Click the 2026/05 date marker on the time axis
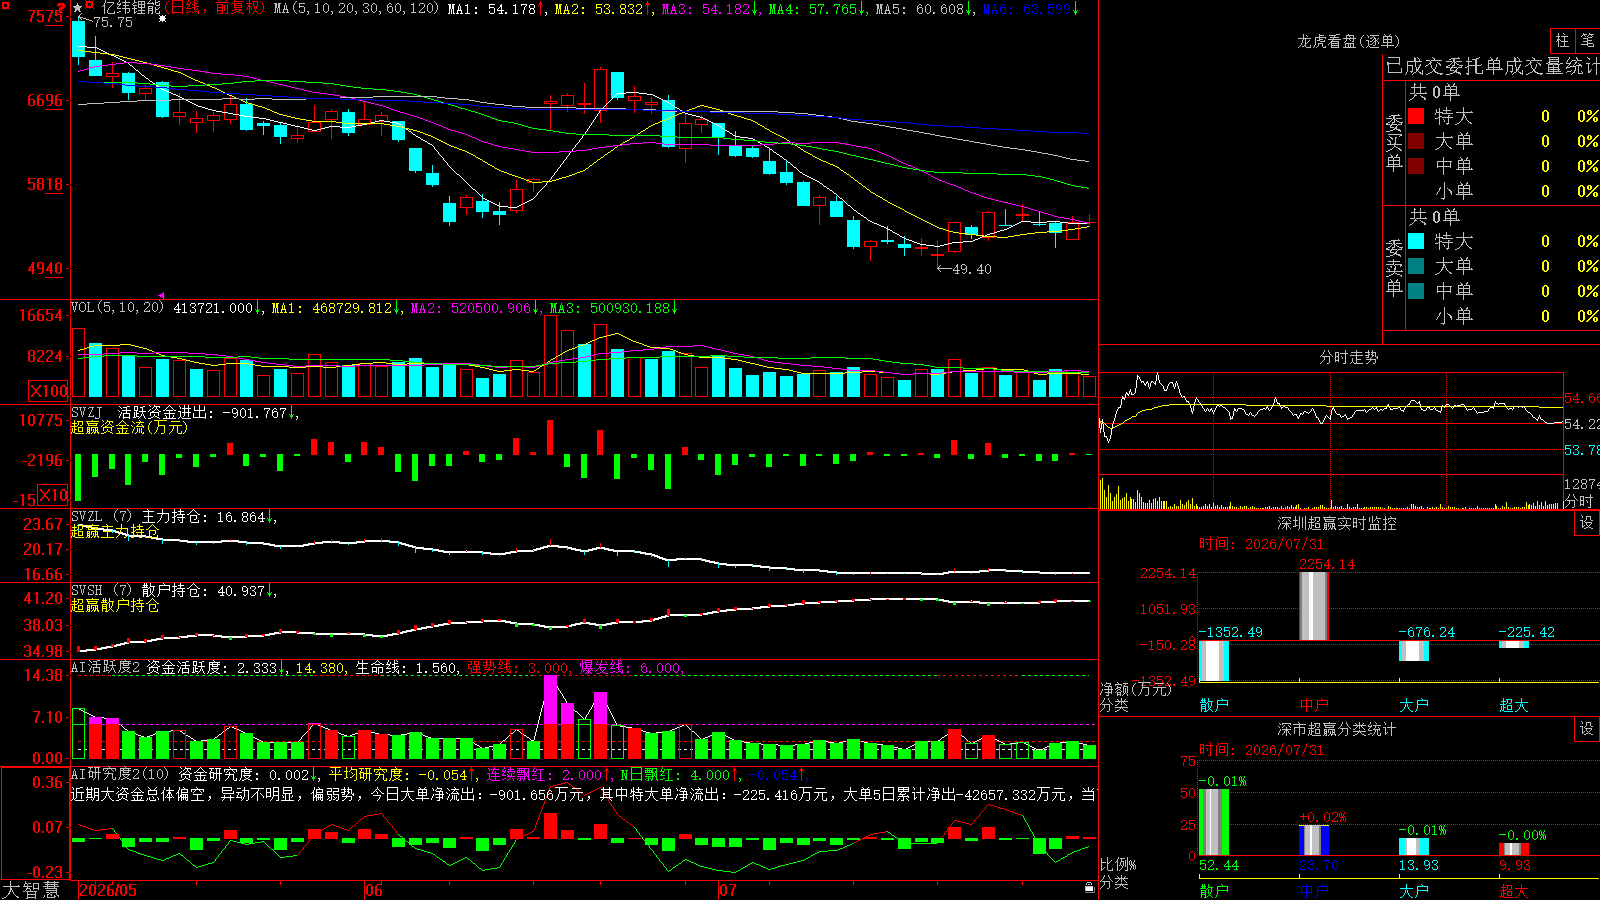The width and height of the screenshot is (1600, 900). 108,890
